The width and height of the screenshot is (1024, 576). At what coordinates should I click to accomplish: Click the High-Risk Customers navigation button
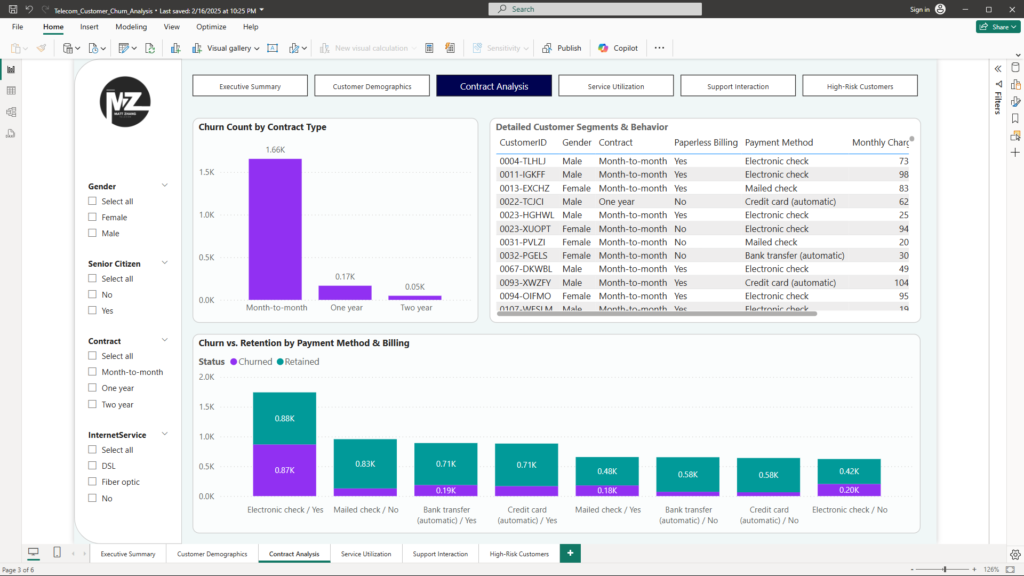[860, 86]
